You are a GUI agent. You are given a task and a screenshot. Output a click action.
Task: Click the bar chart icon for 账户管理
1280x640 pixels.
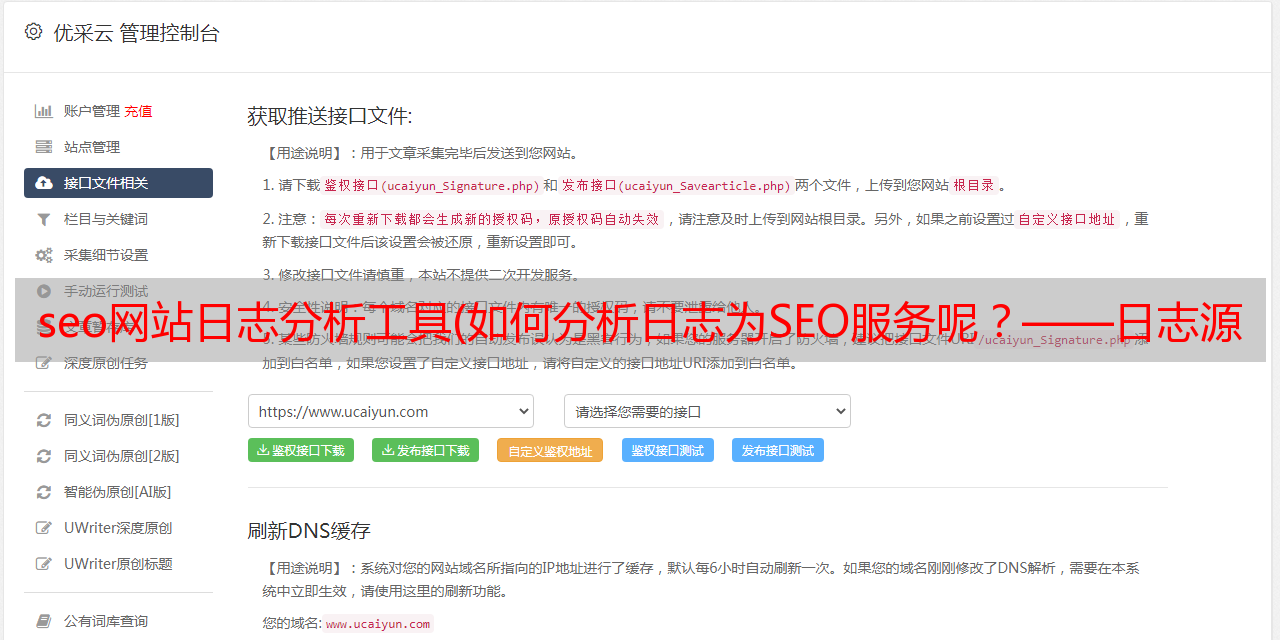pyautogui.click(x=43, y=111)
